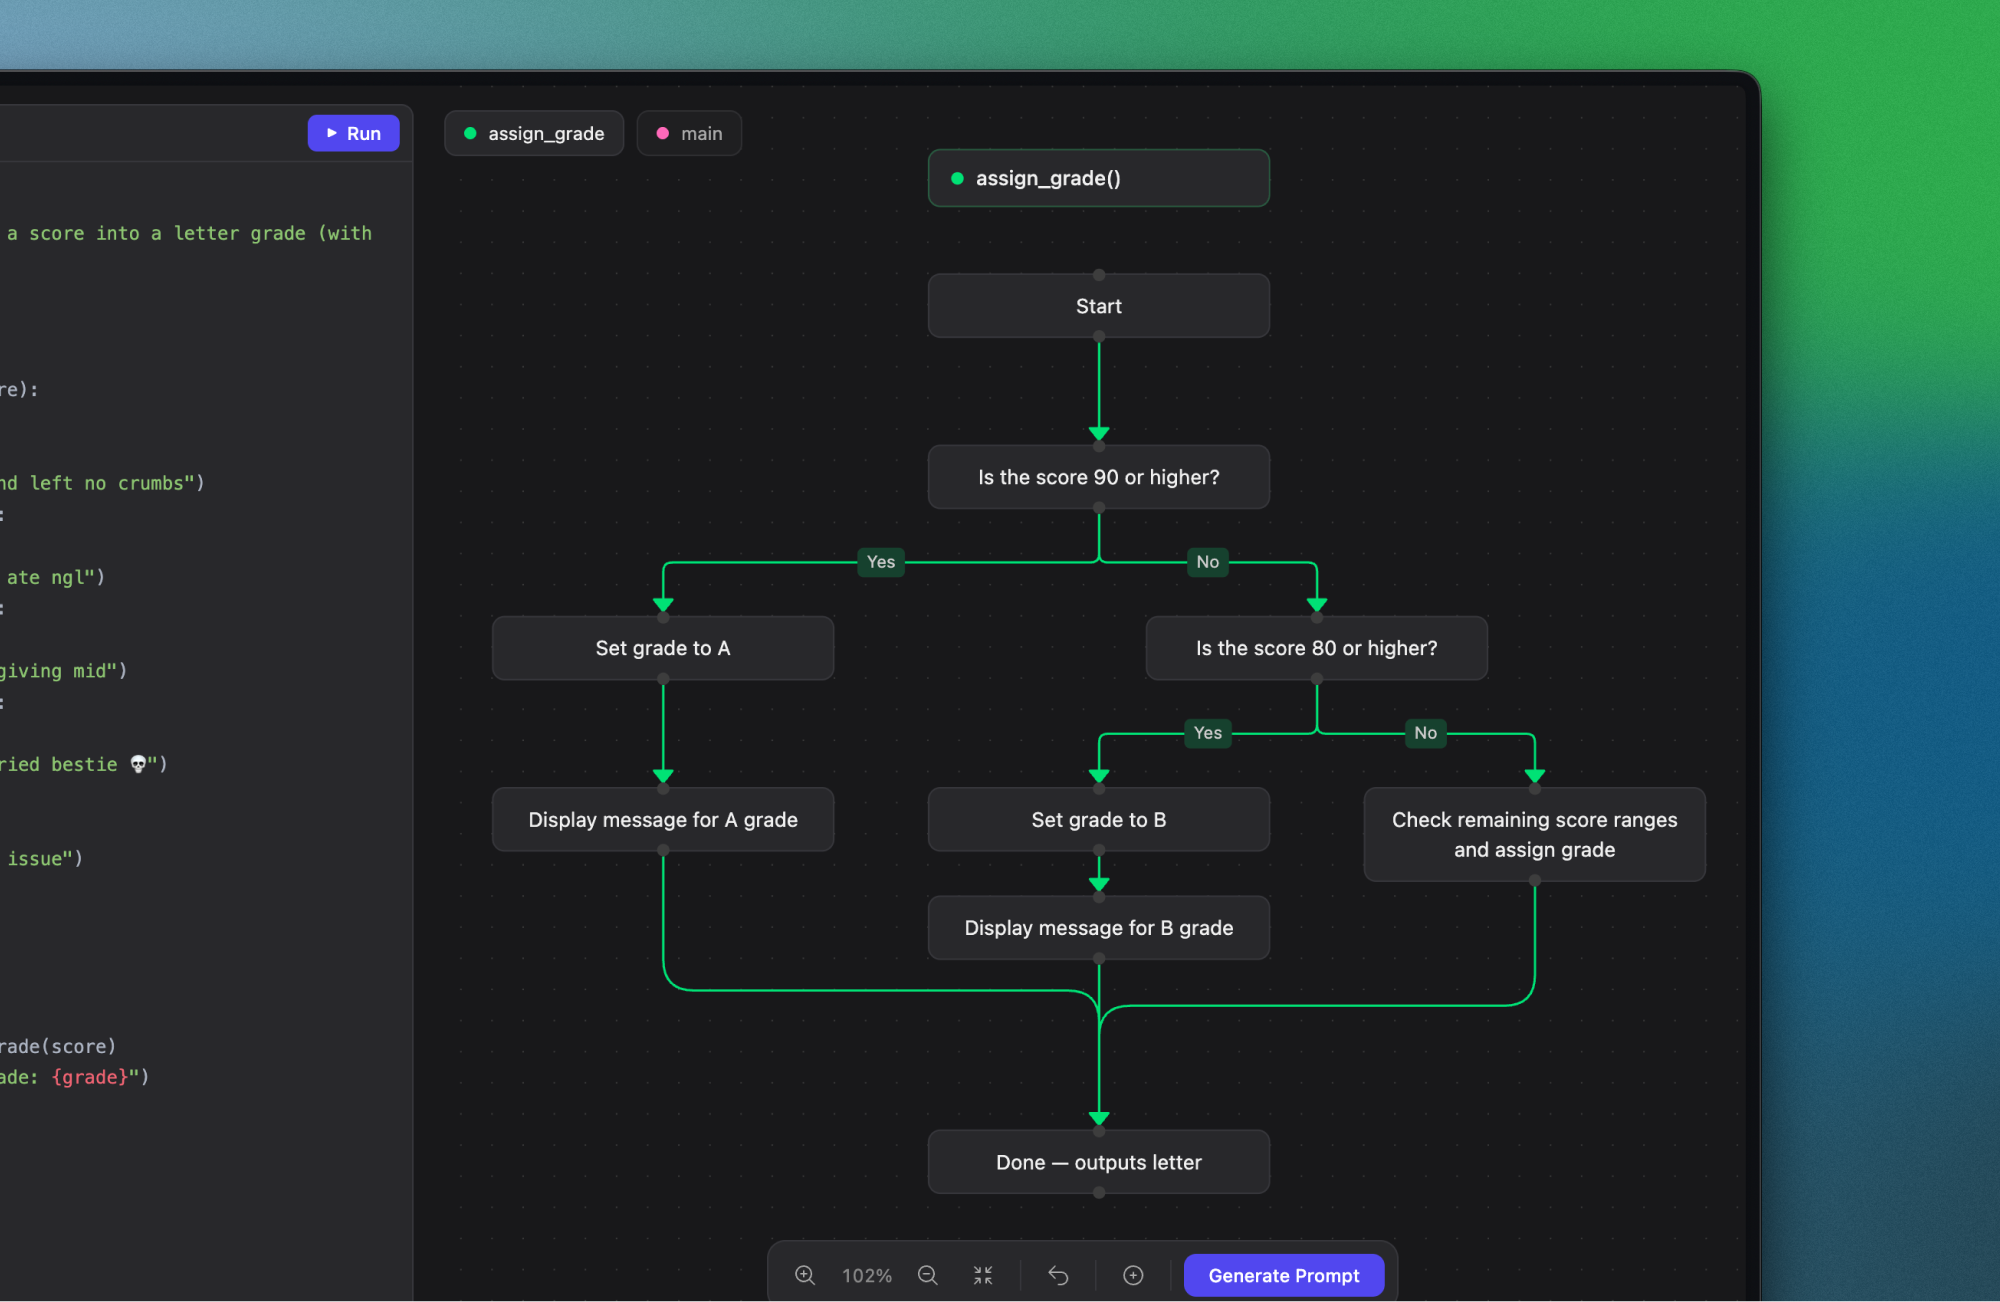The width and height of the screenshot is (2000, 1302).
Task: Select the 'Is the score 80 or higher?' node
Action: 1316,648
